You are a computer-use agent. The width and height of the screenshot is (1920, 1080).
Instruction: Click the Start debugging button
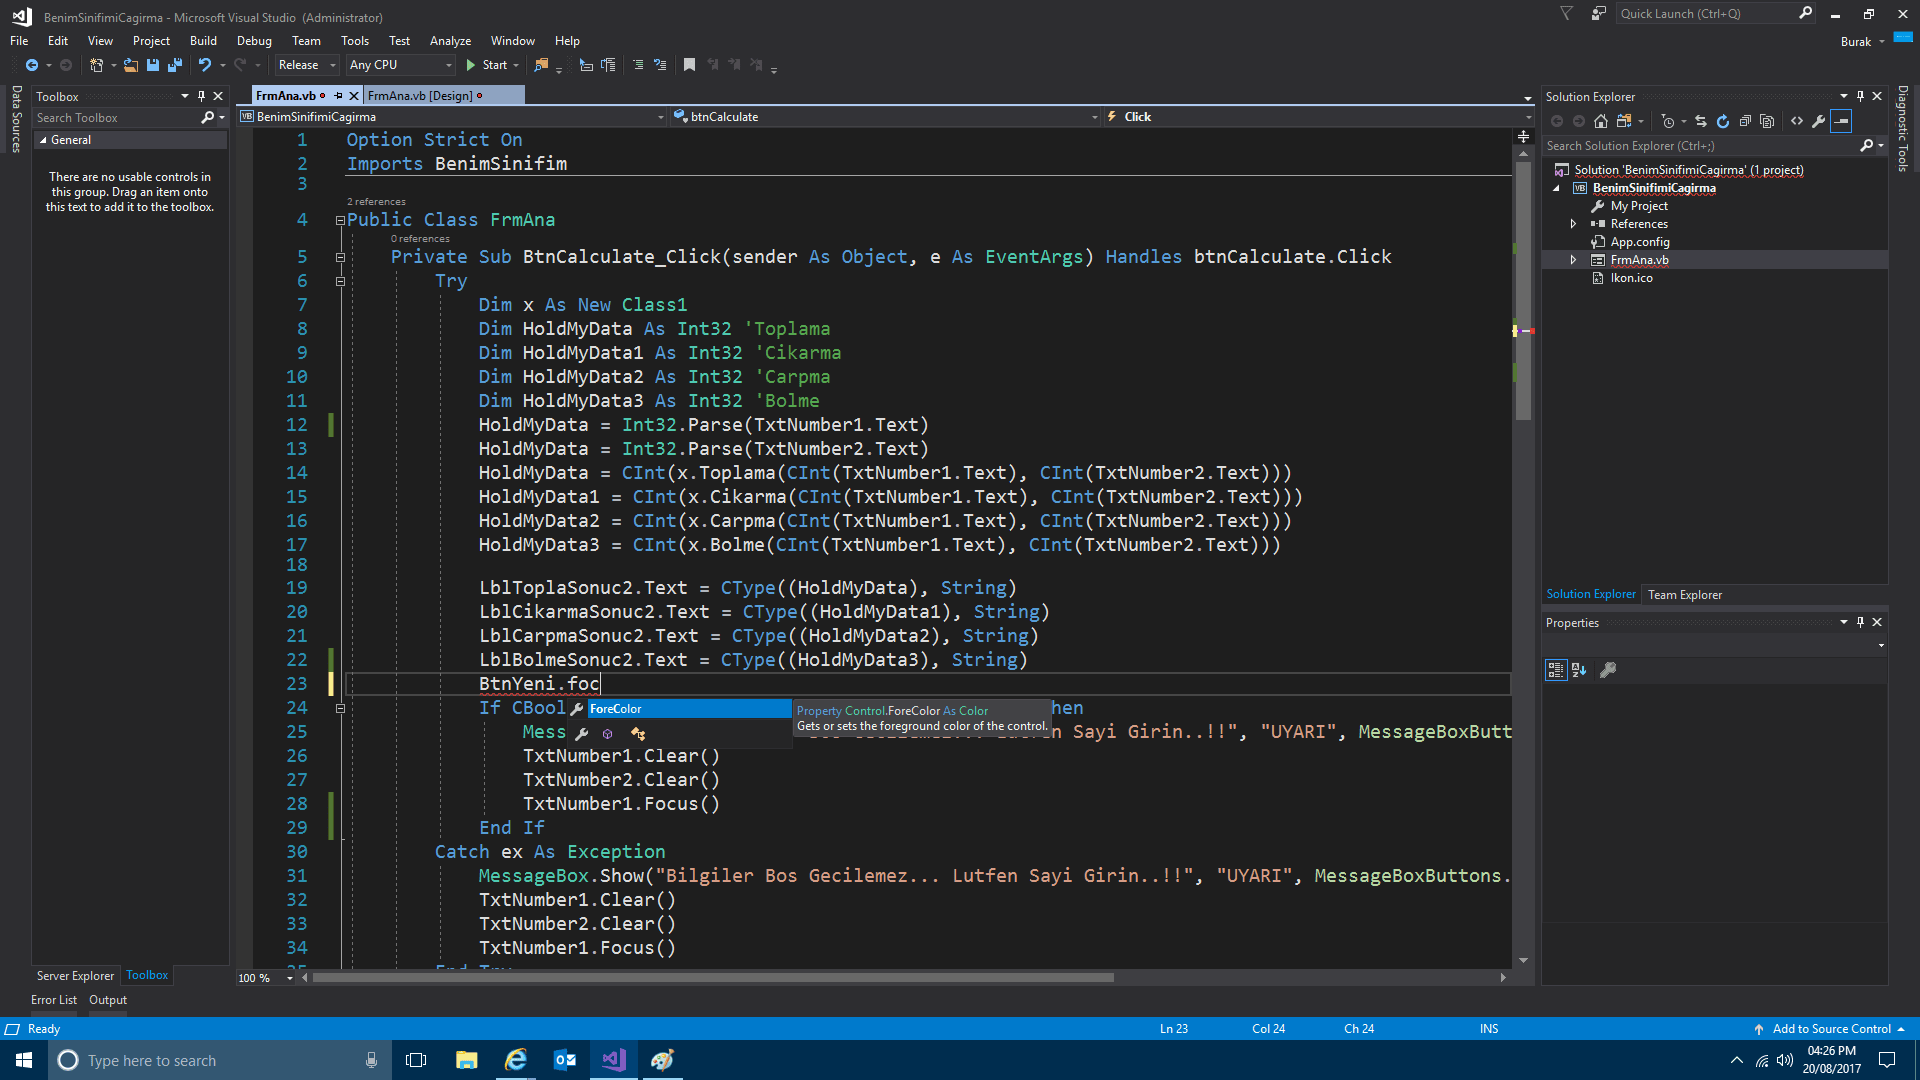[x=489, y=64]
